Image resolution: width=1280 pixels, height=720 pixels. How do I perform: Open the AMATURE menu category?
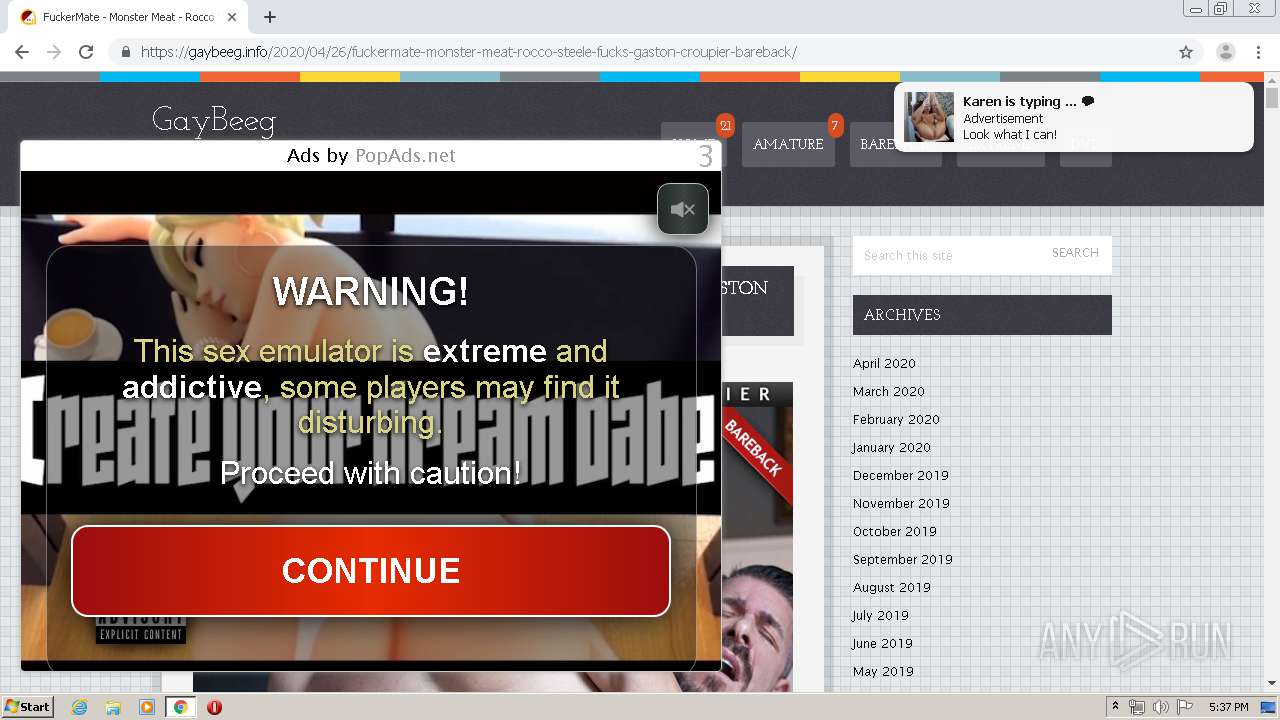pyautogui.click(x=788, y=144)
